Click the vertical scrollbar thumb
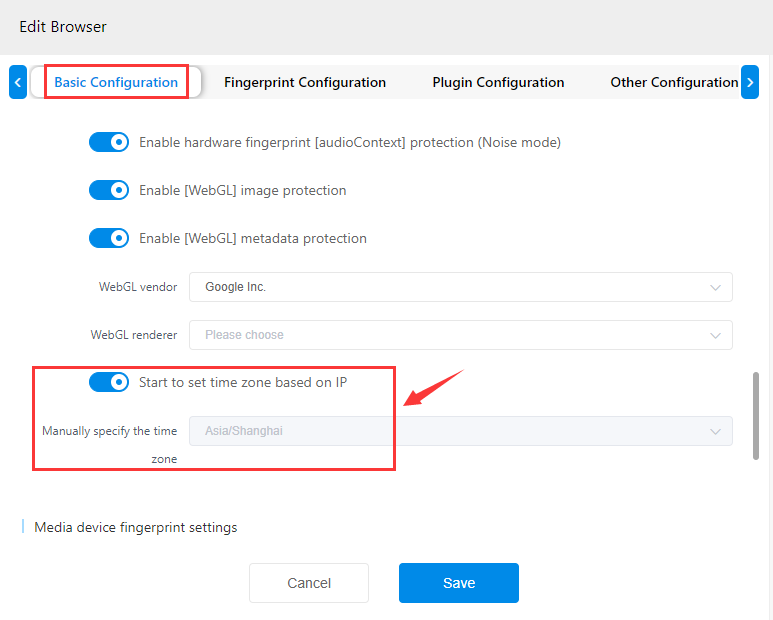The height and width of the screenshot is (620, 773). coord(756,416)
